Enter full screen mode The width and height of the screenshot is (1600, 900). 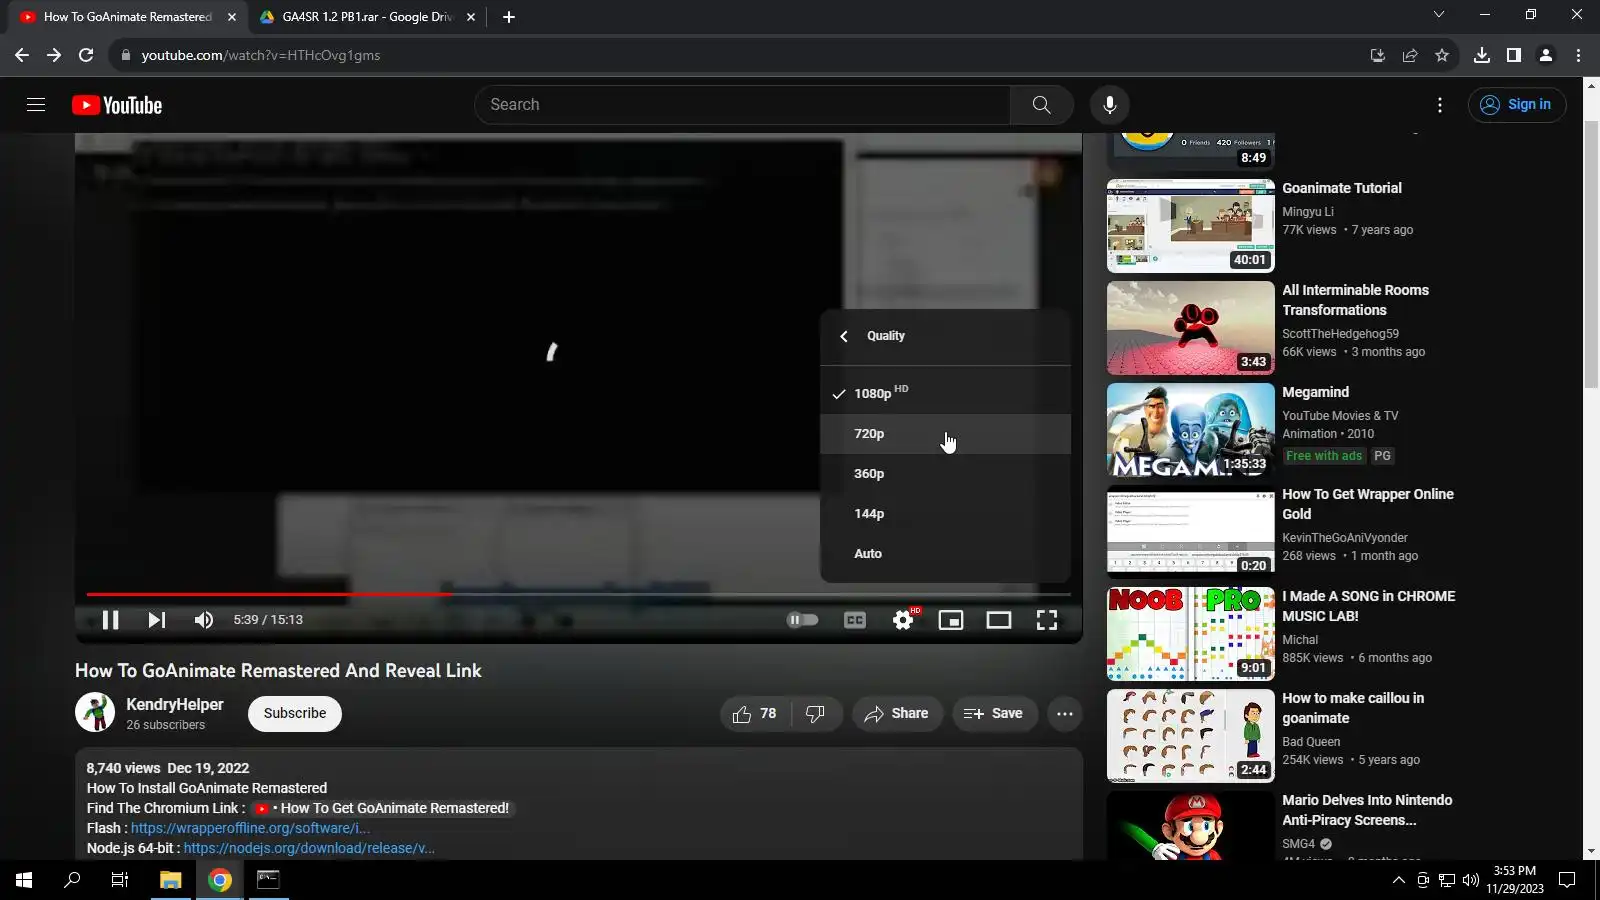[x=1047, y=620]
